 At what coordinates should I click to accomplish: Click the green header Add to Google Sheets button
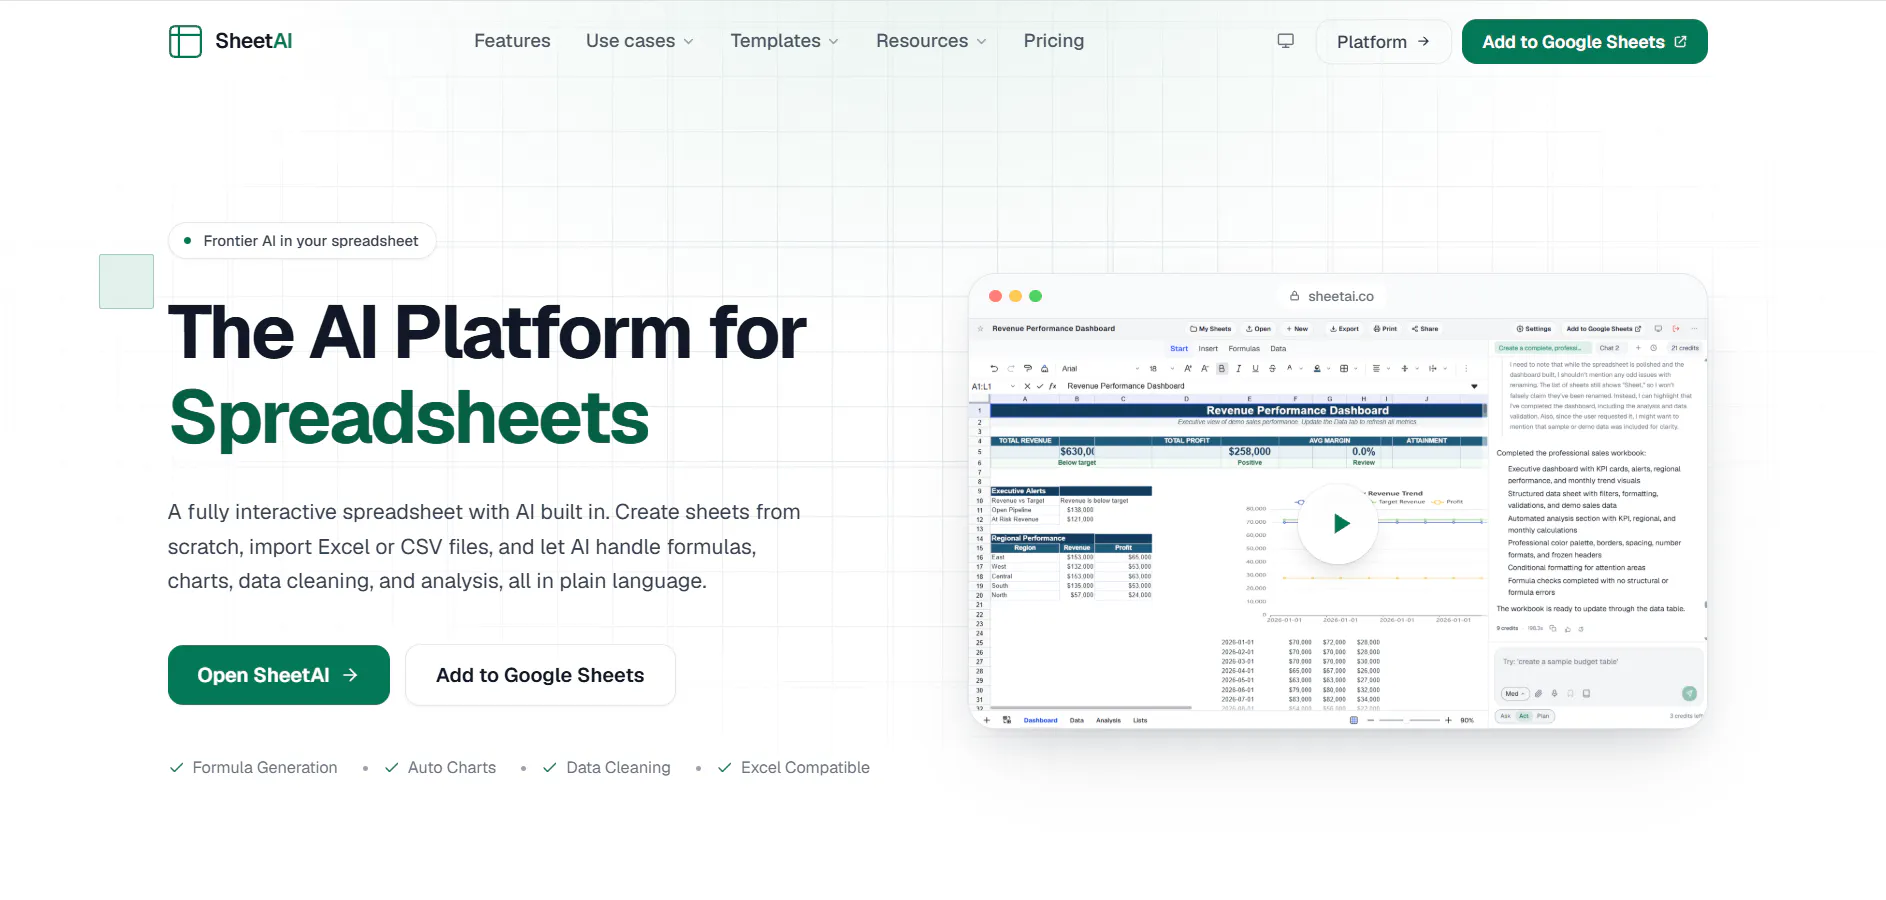1584,42
